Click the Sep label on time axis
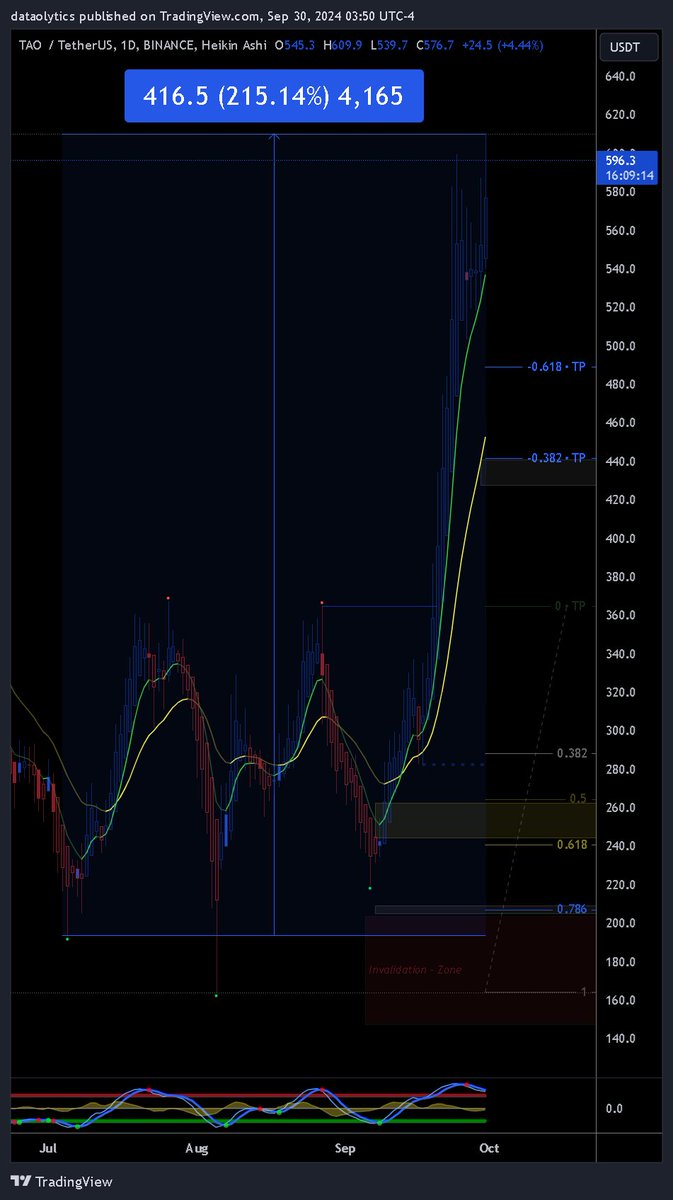 pos(345,1148)
